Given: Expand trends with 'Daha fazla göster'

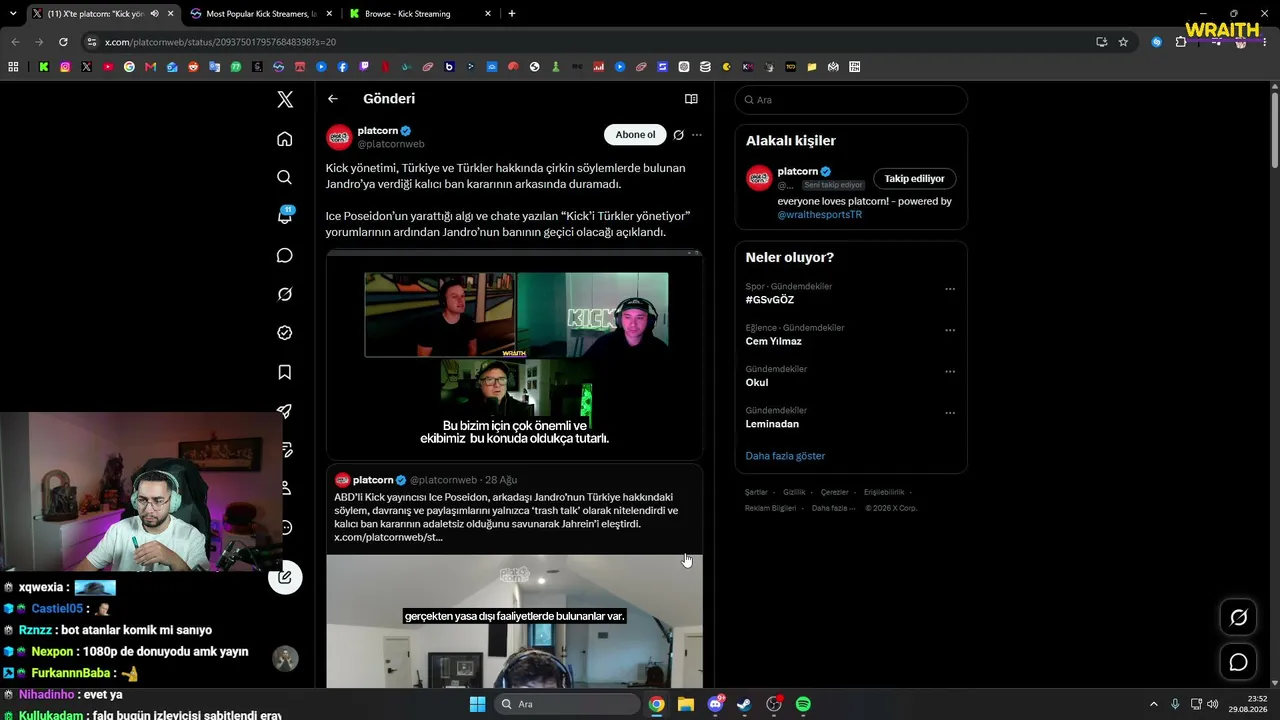Looking at the screenshot, I should (785, 456).
